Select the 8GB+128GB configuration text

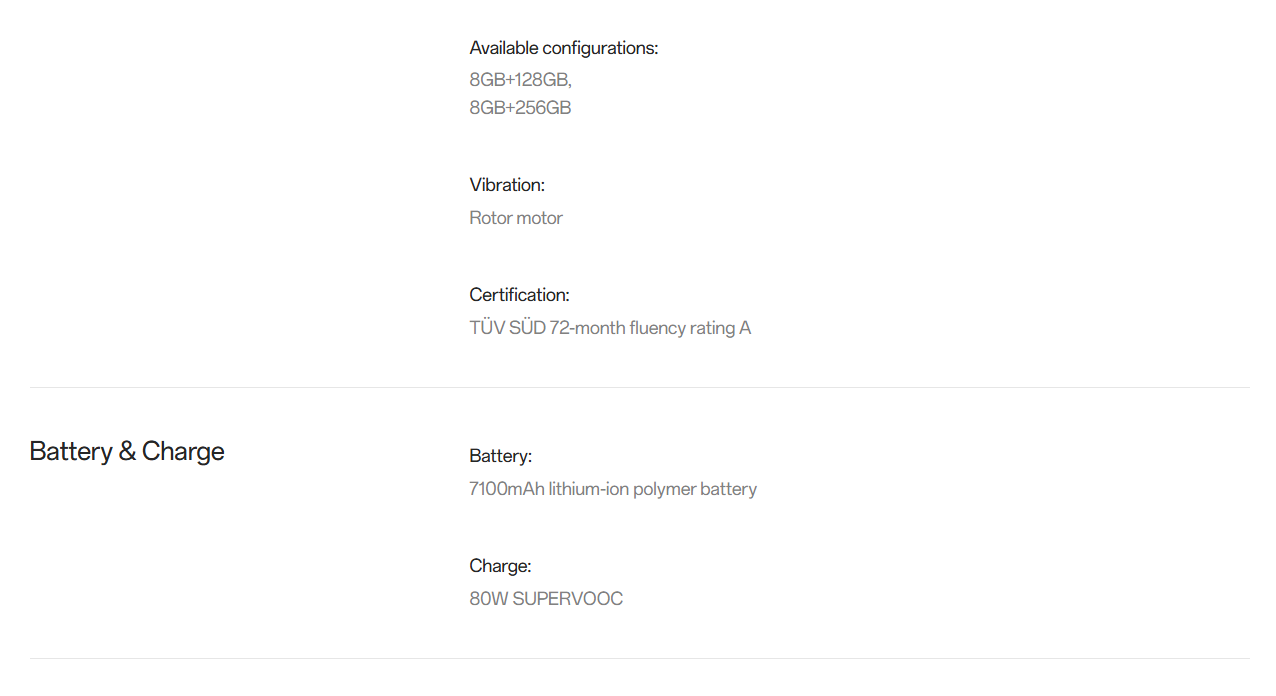[520, 80]
